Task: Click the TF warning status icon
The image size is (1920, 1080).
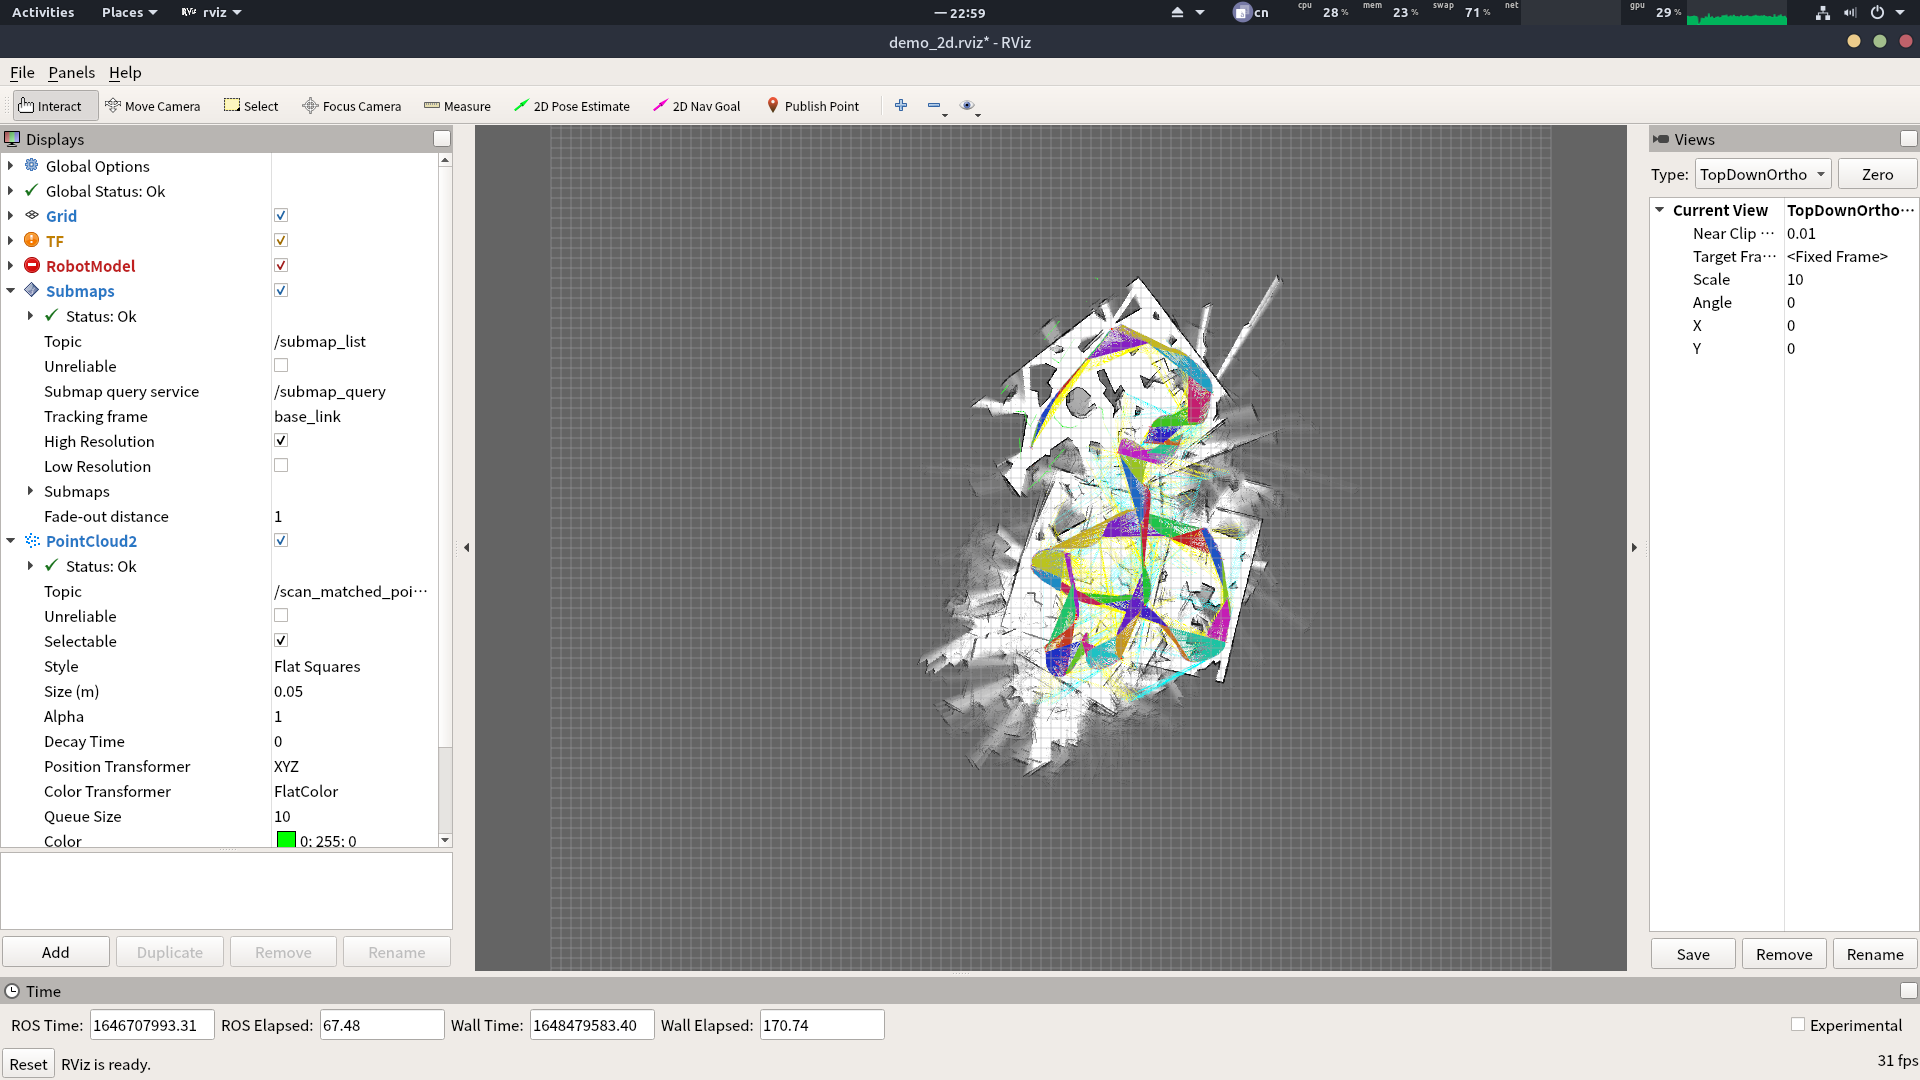Action: tap(32, 240)
